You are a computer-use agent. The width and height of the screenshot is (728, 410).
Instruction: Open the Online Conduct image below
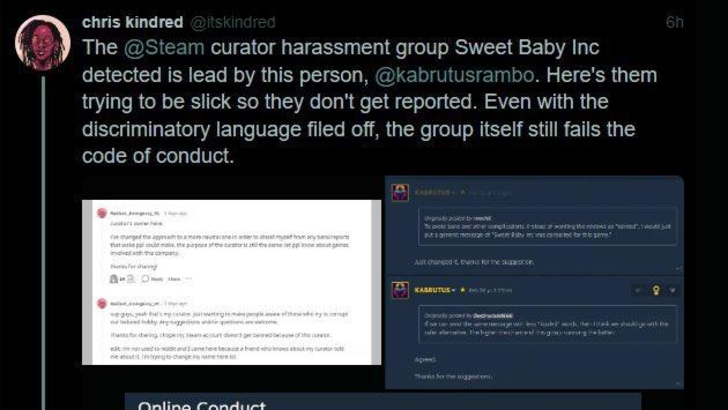[x=383, y=401]
